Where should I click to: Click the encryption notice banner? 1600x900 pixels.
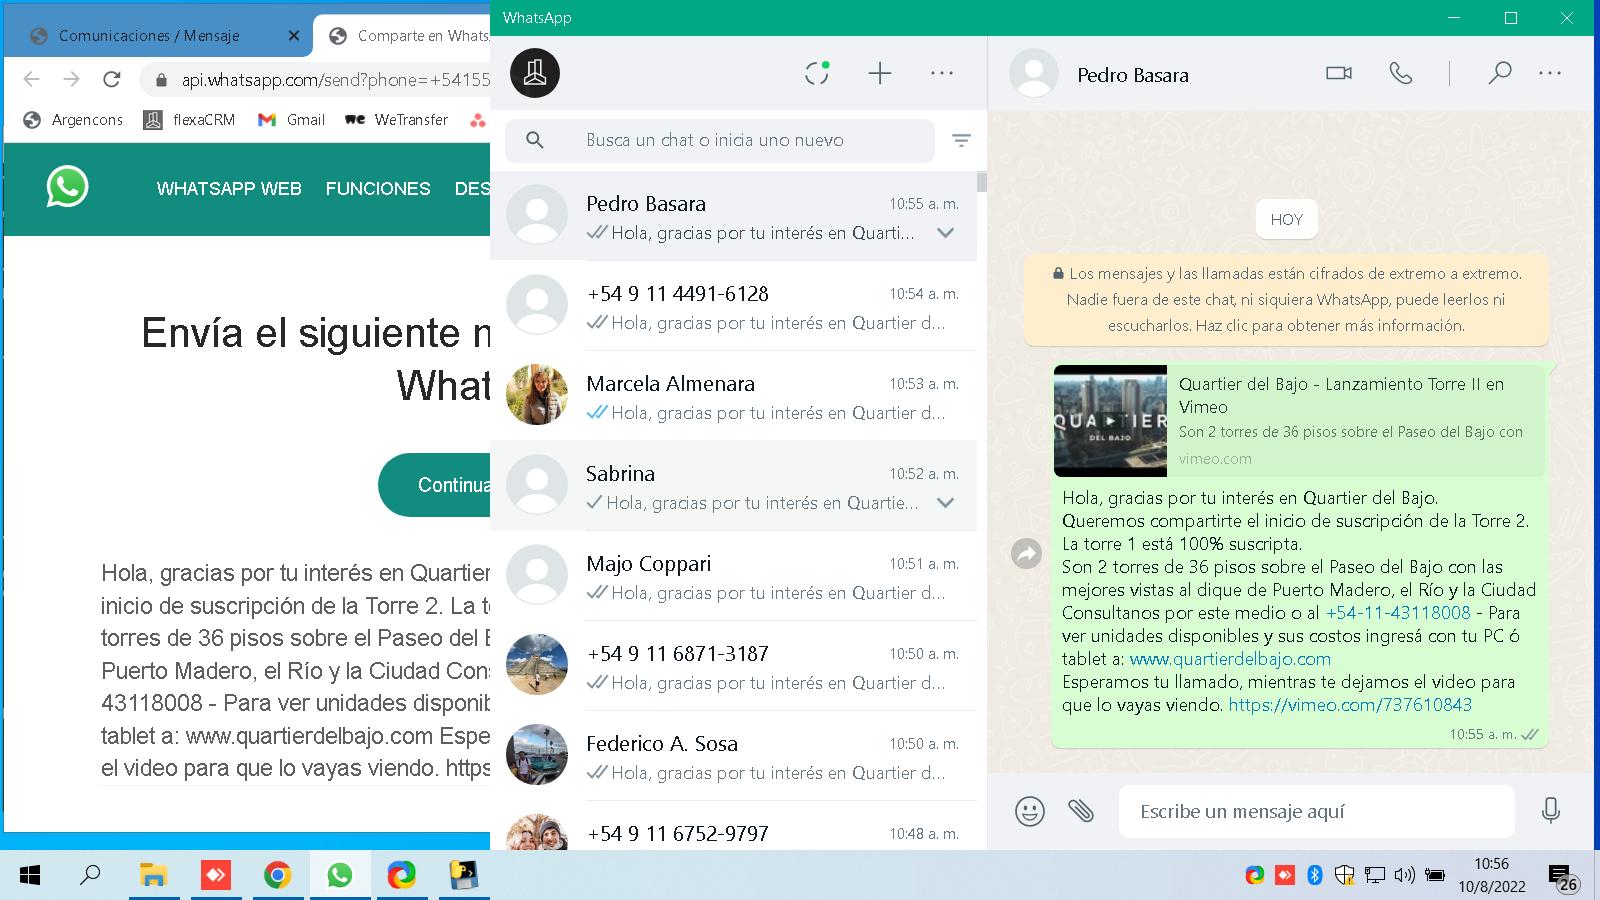1286,300
